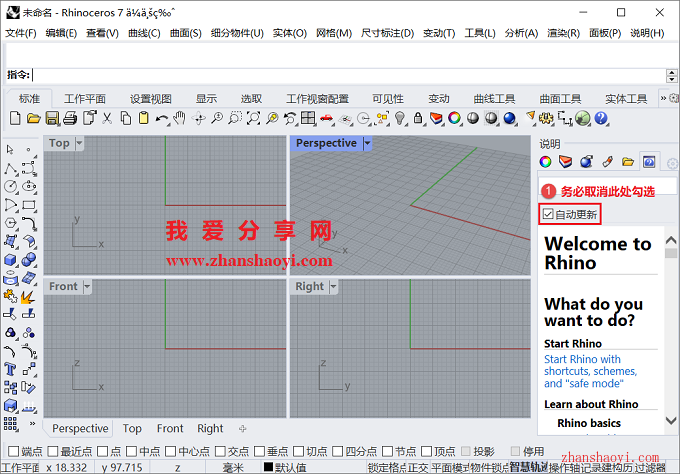Select the Polygon tool in left sidebar

coord(11,223)
